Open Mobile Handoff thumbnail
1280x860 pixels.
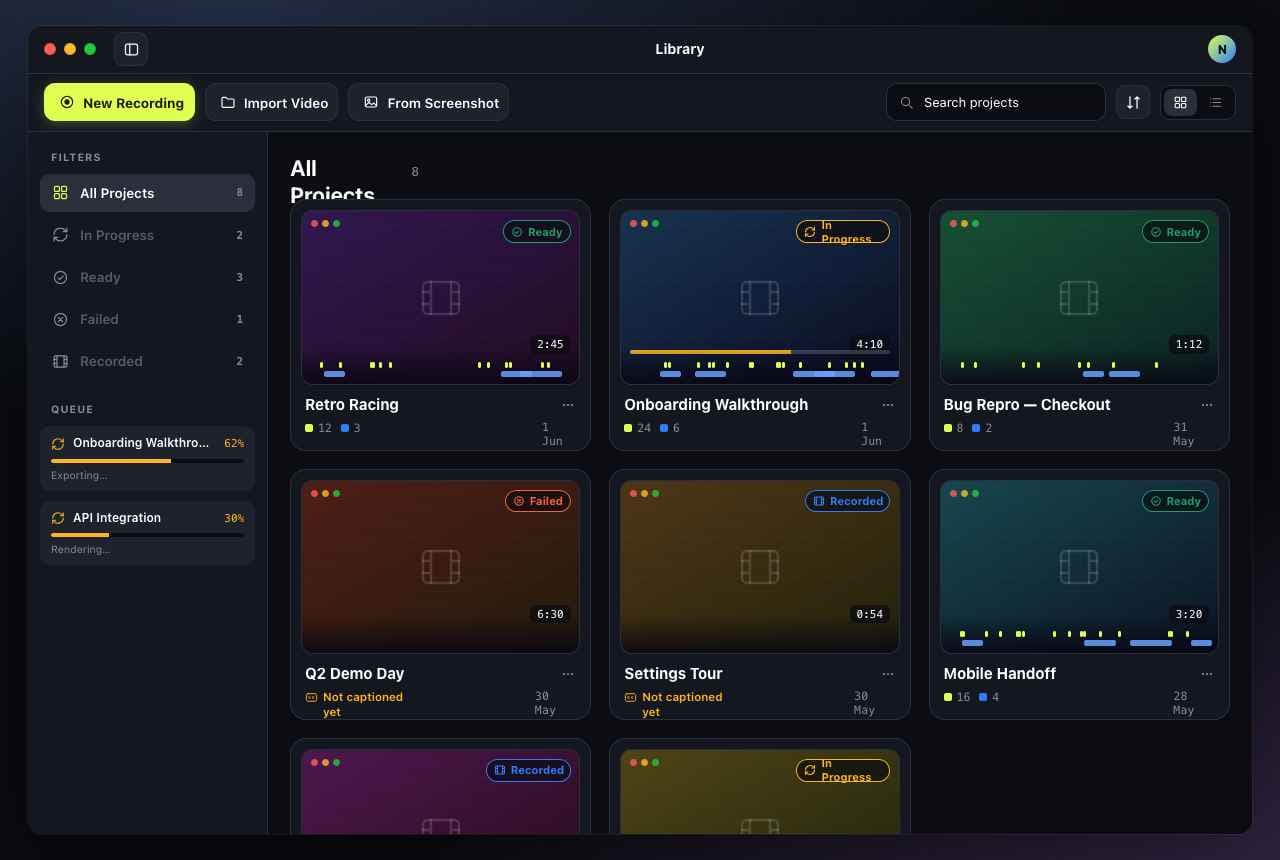pos(1079,566)
